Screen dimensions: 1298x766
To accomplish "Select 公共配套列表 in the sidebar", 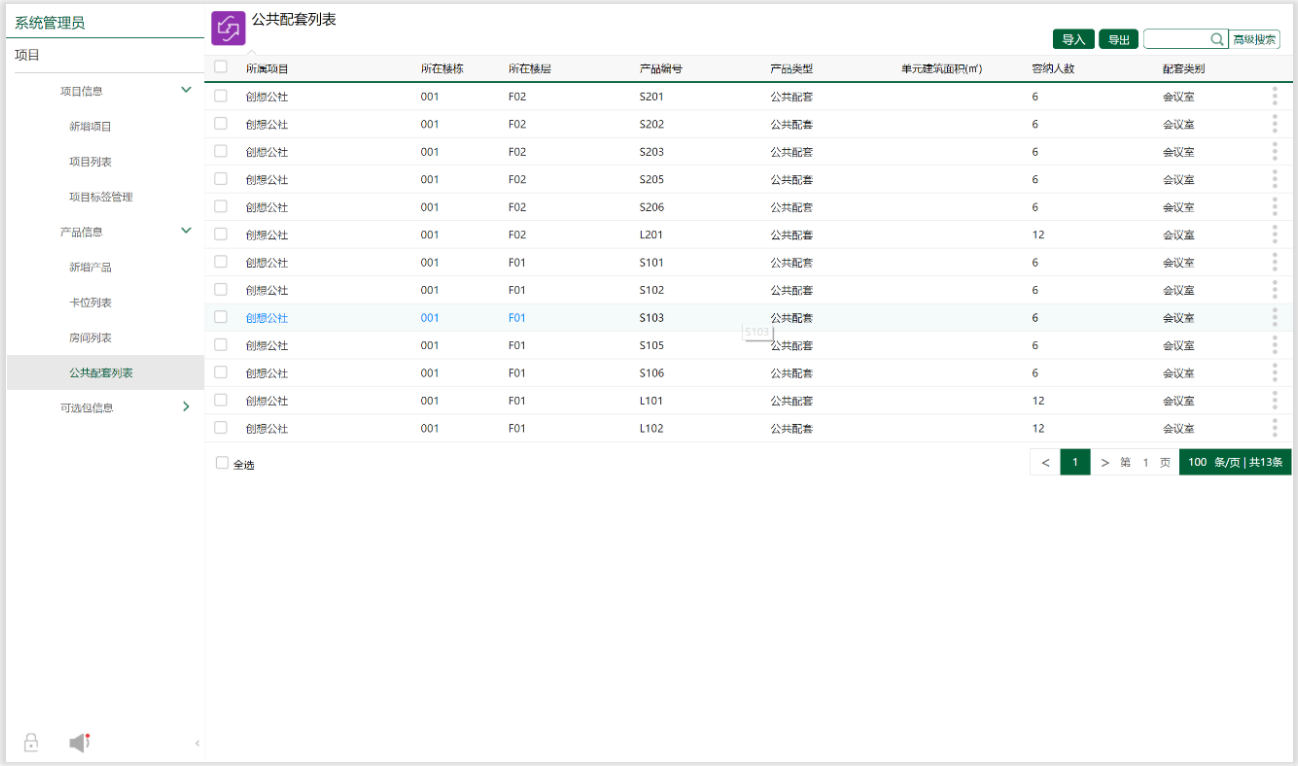I will tap(105, 372).
